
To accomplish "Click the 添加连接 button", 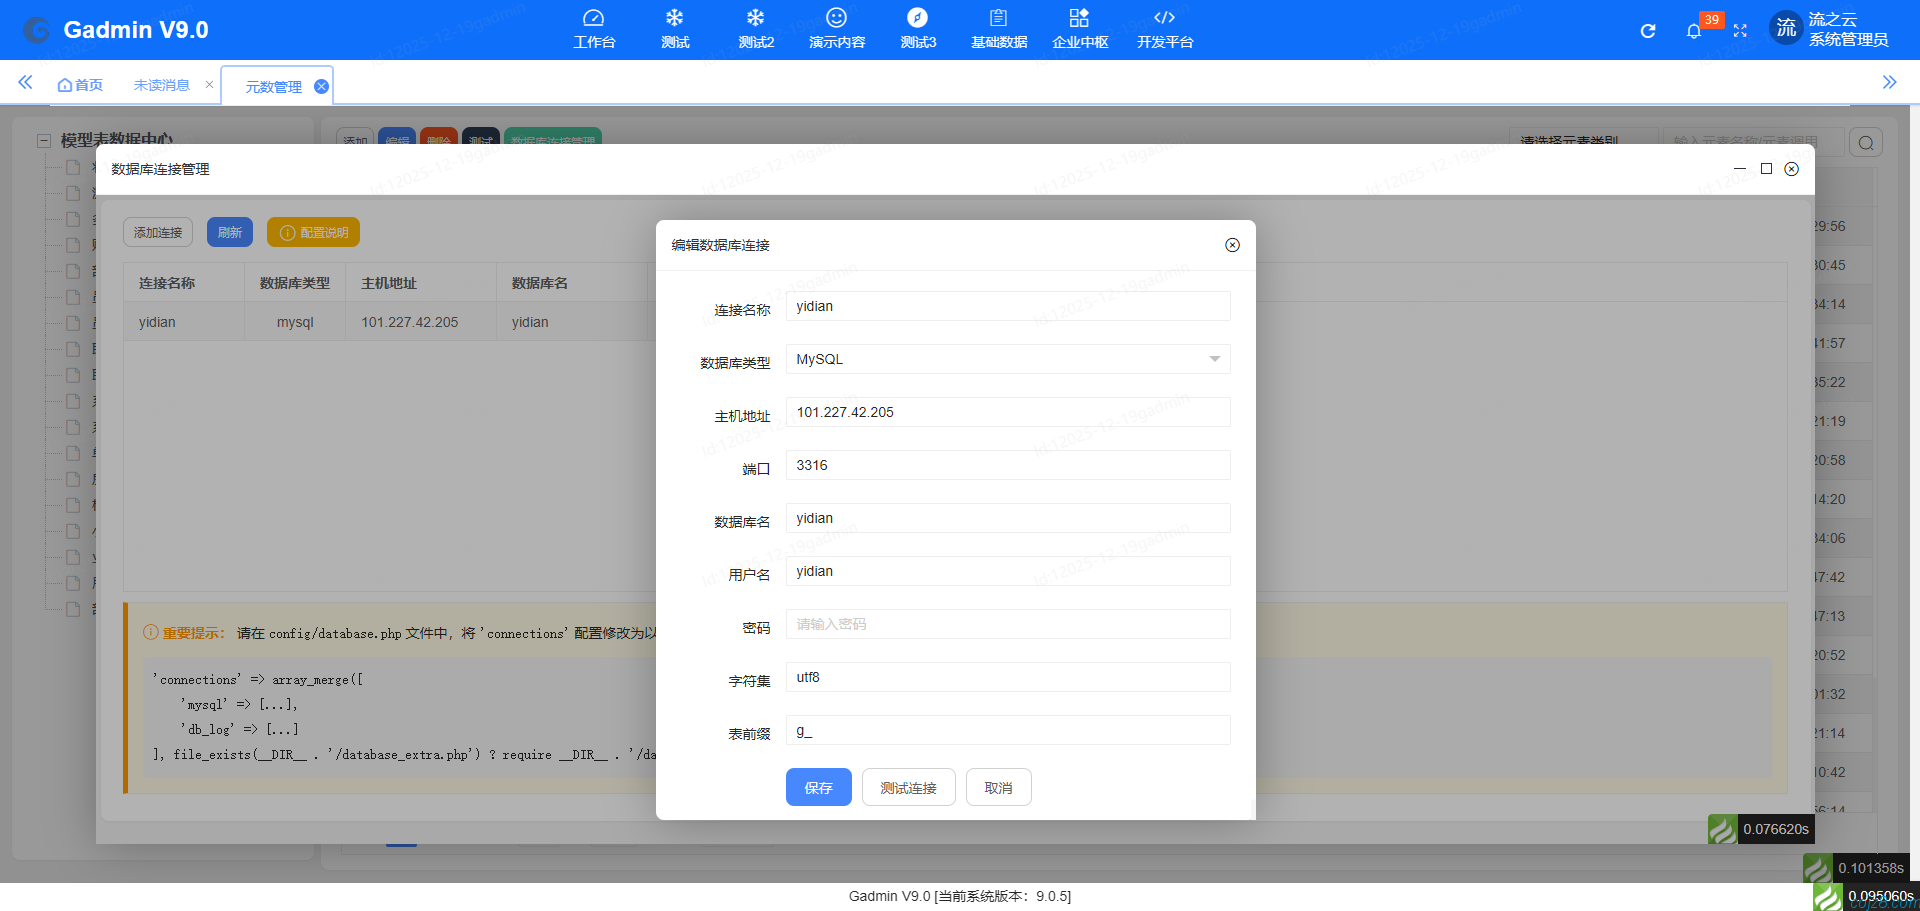I will tap(157, 231).
